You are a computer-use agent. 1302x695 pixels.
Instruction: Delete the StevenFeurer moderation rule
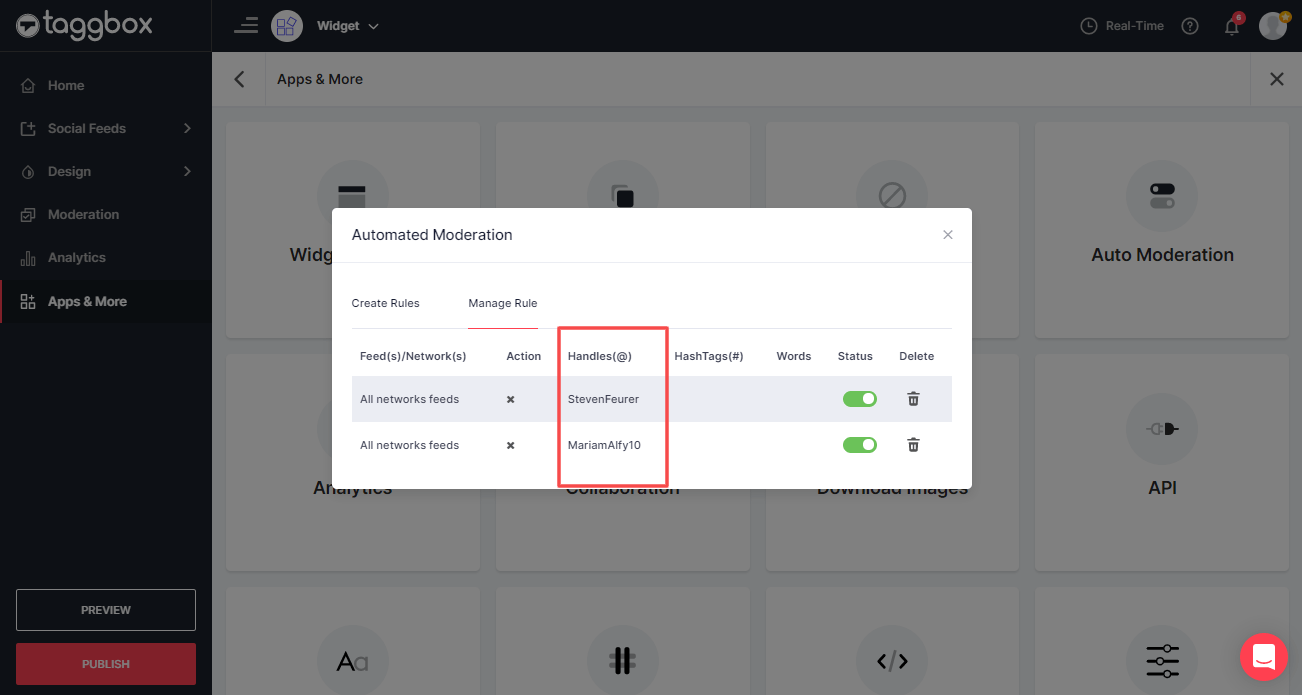(913, 399)
